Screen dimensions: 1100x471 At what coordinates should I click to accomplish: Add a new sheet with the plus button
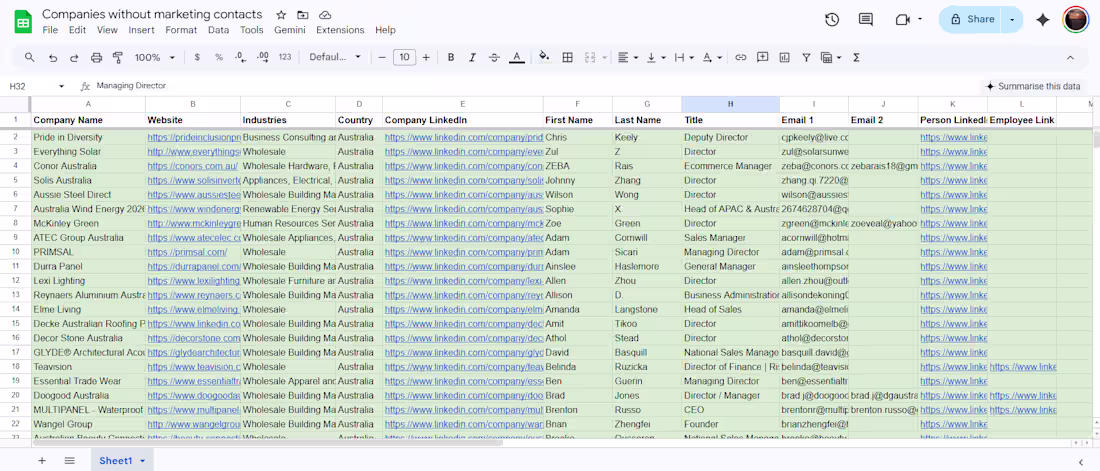coord(42,460)
